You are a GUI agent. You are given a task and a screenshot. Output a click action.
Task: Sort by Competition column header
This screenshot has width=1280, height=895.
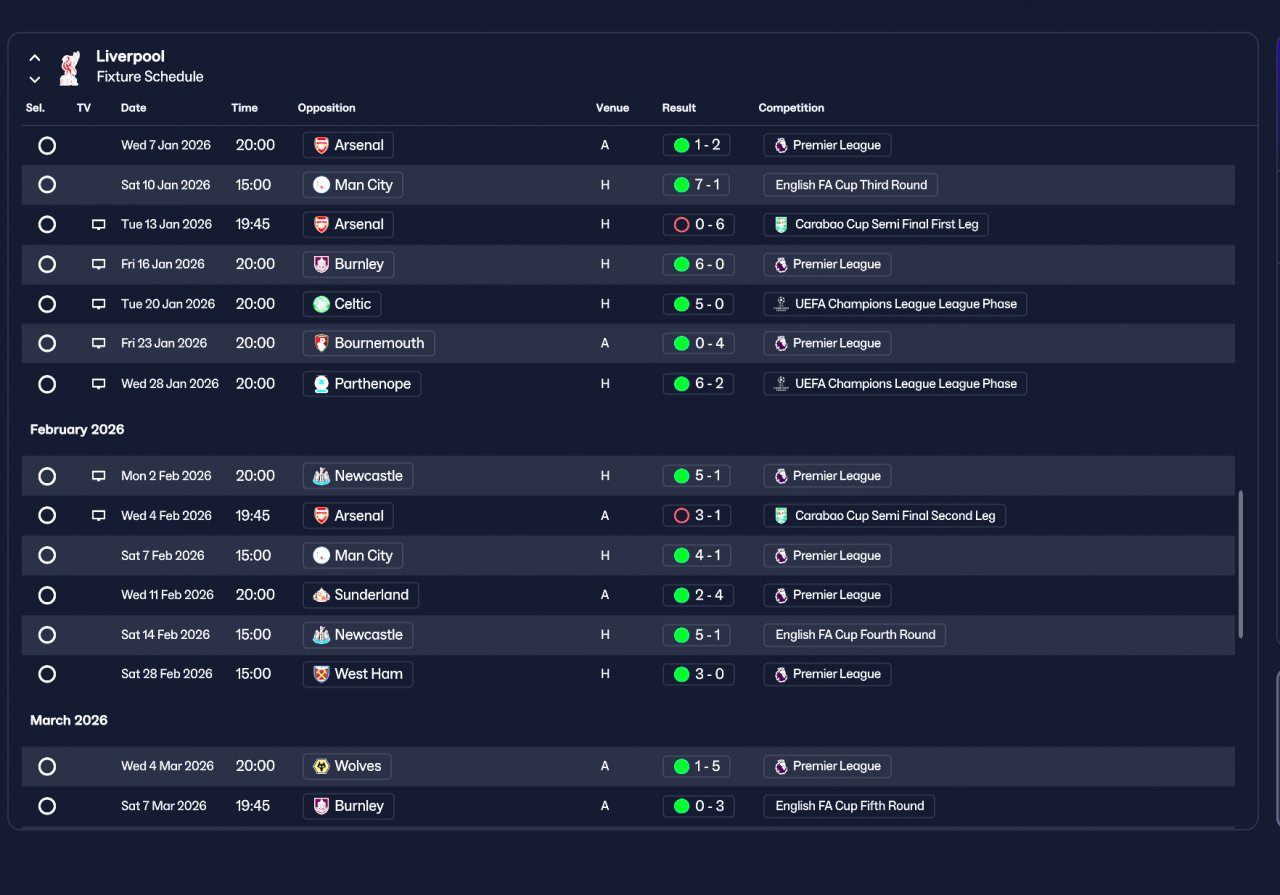(x=791, y=108)
